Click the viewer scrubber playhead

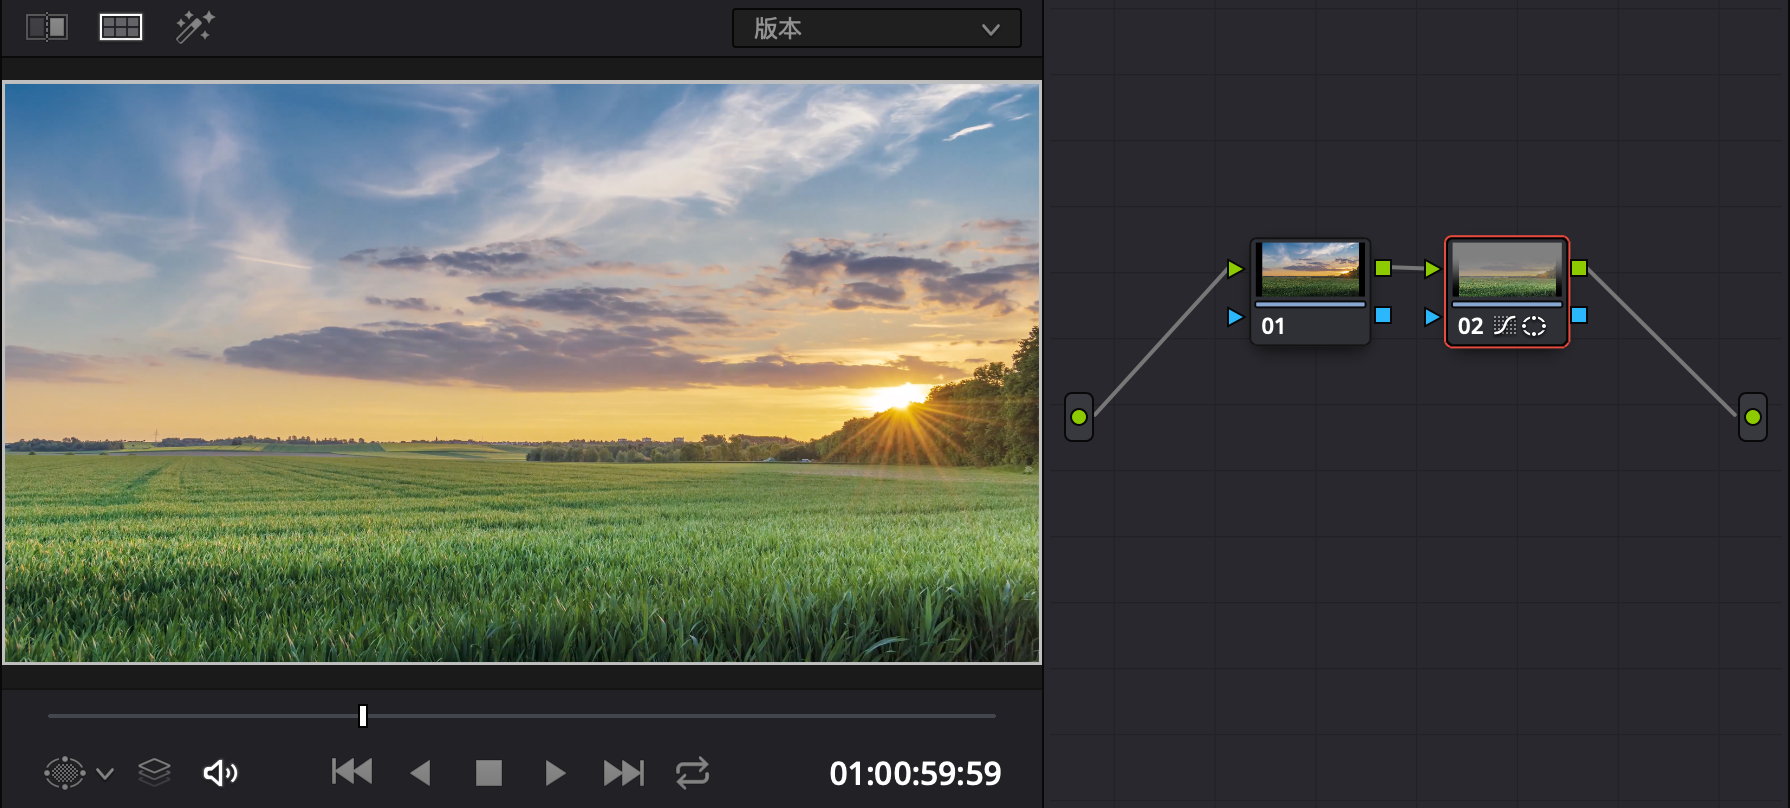click(363, 715)
